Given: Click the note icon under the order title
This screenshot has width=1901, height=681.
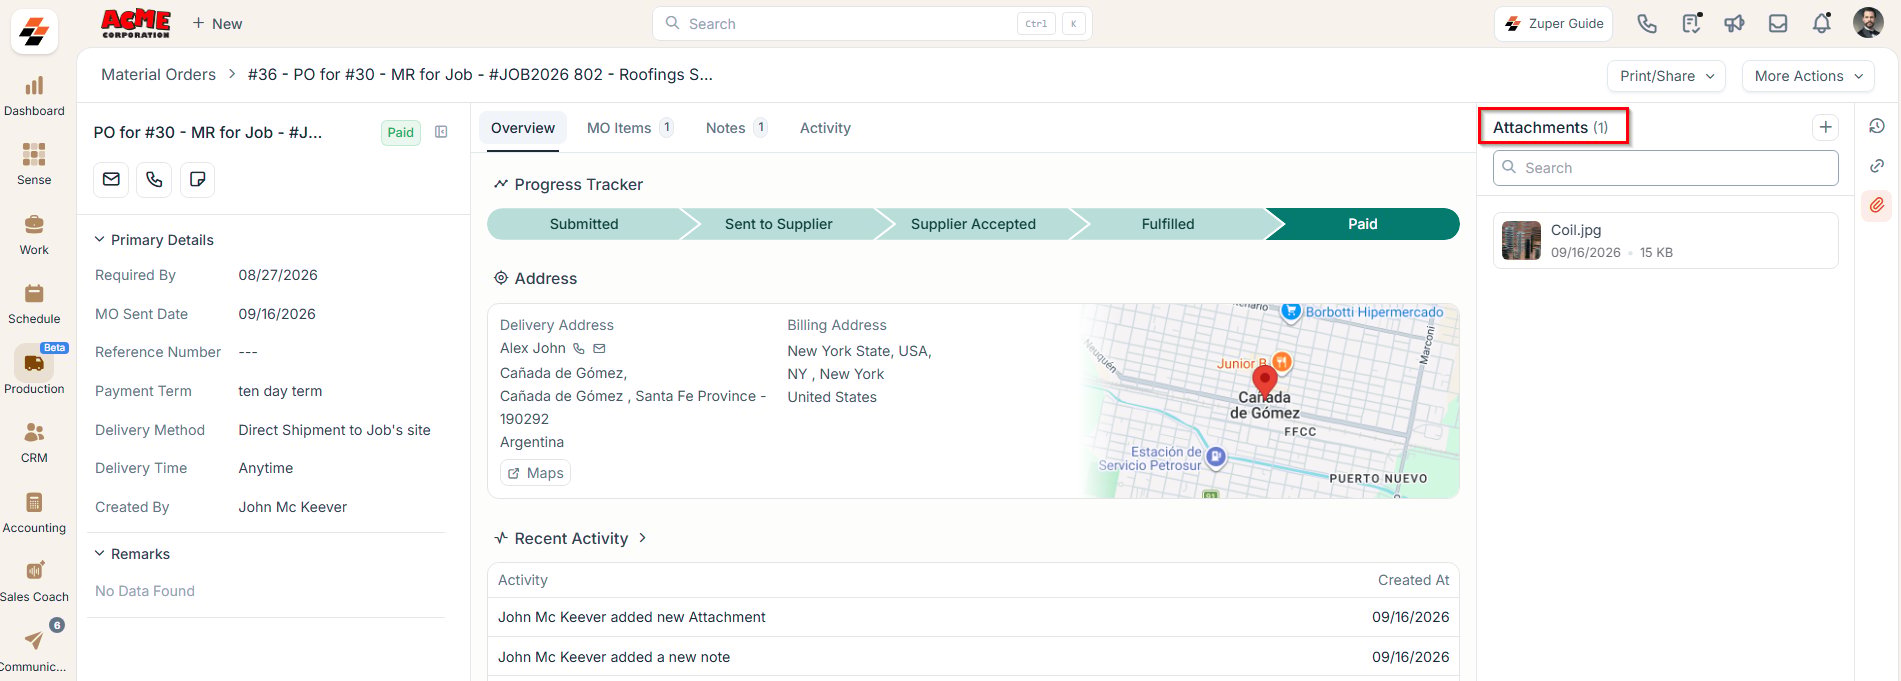Looking at the screenshot, I should pos(197,179).
